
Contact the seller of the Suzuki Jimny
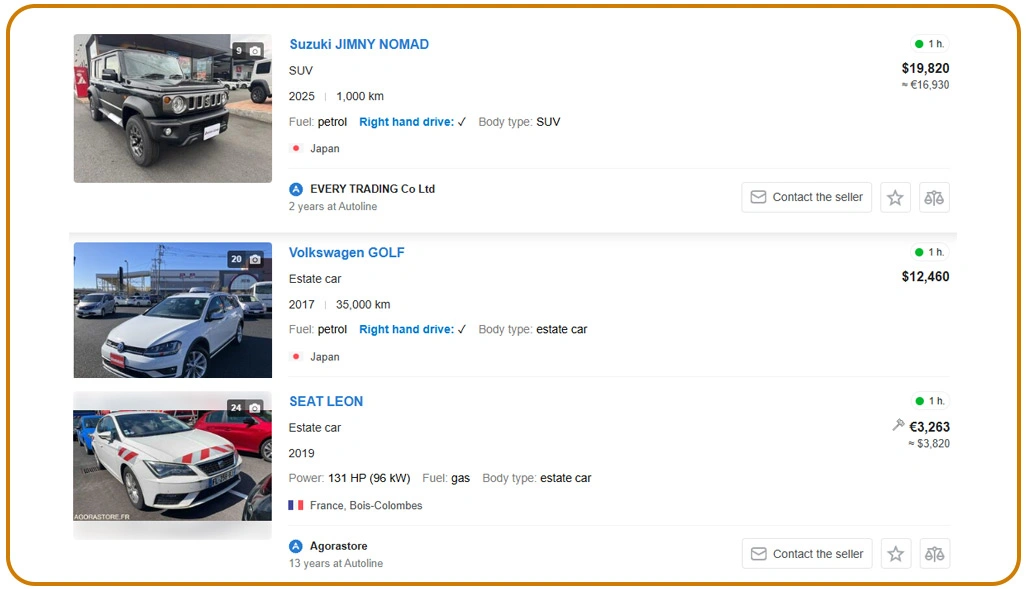coord(806,197)
